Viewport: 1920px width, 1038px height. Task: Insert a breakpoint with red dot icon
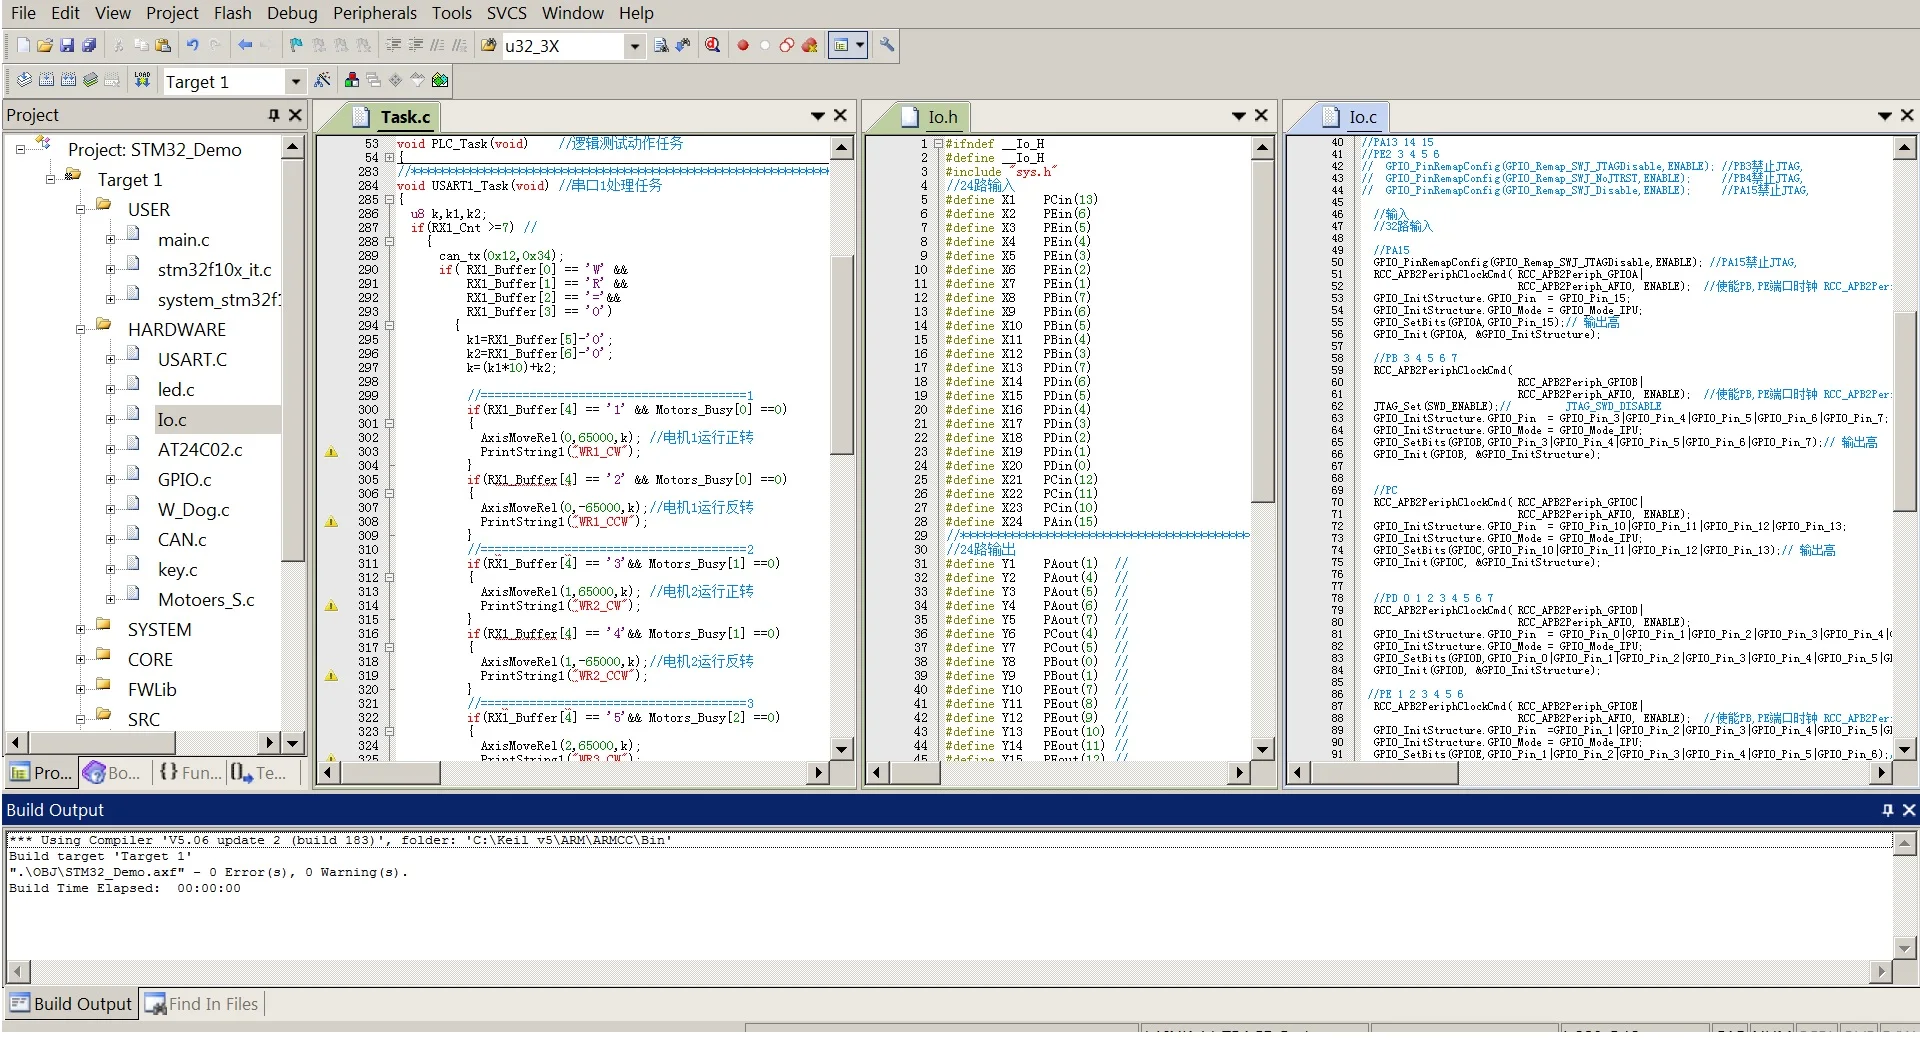743,45
